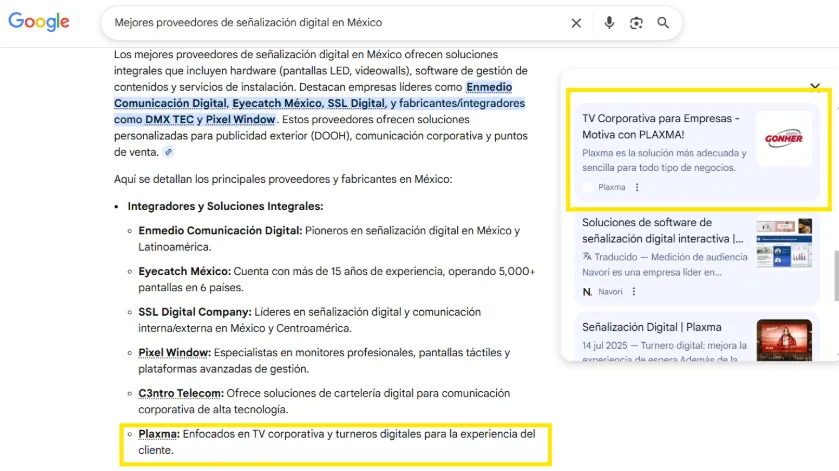Open the three-dot menu beside Plaxma source
The width and height of the screenshot is (839, 471).
click(637, 187)
